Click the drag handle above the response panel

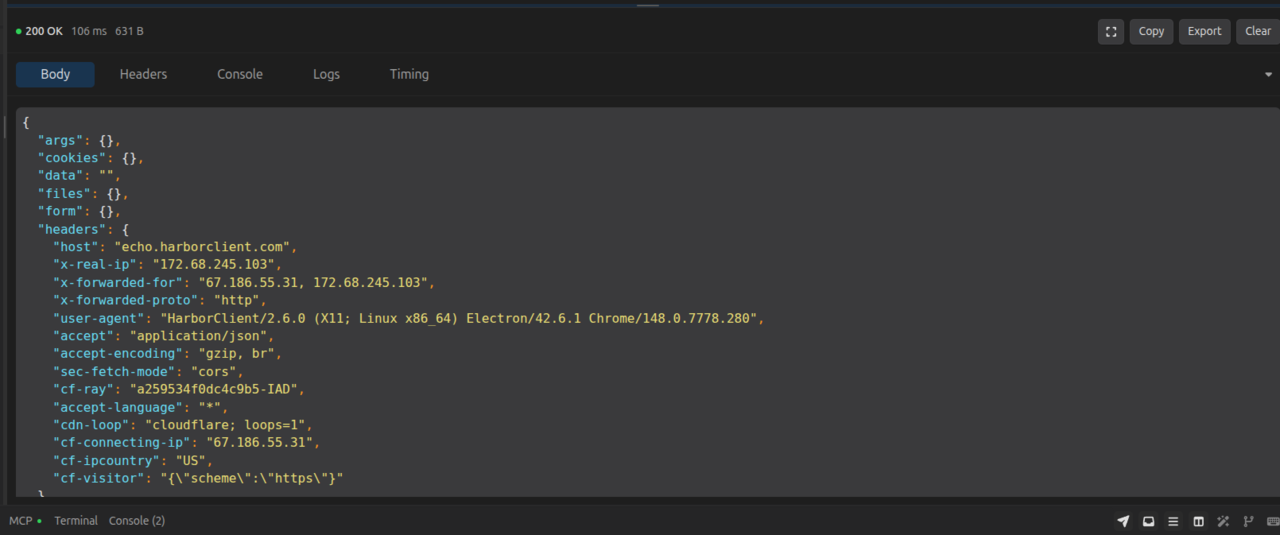[648, 5]
